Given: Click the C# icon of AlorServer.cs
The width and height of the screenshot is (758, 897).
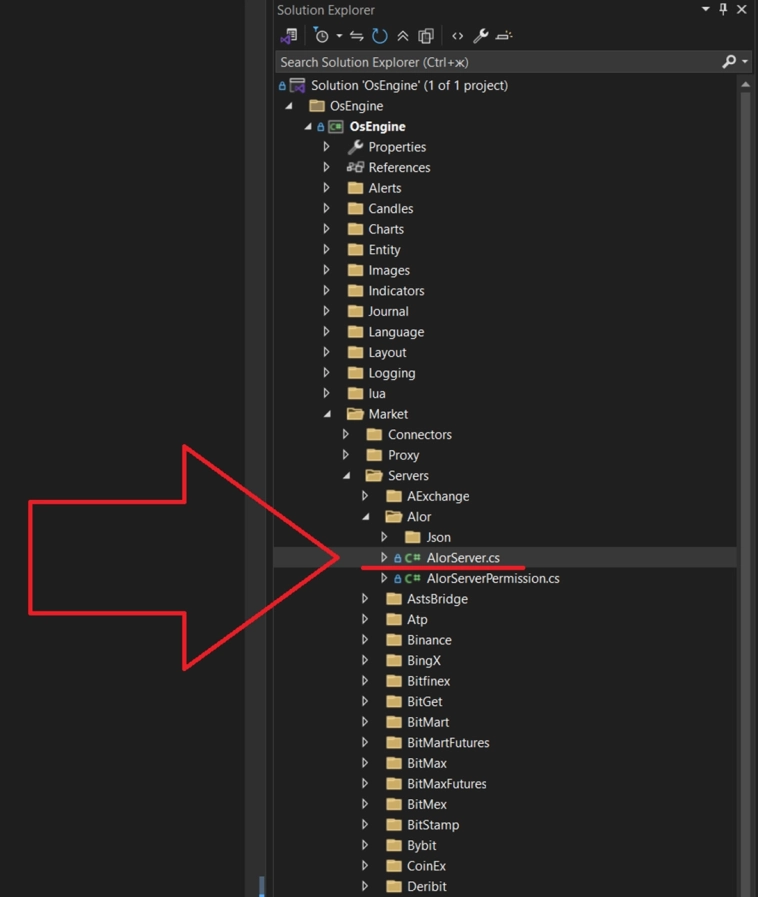Looking at the screenshot, I should (x=412, y=558).
